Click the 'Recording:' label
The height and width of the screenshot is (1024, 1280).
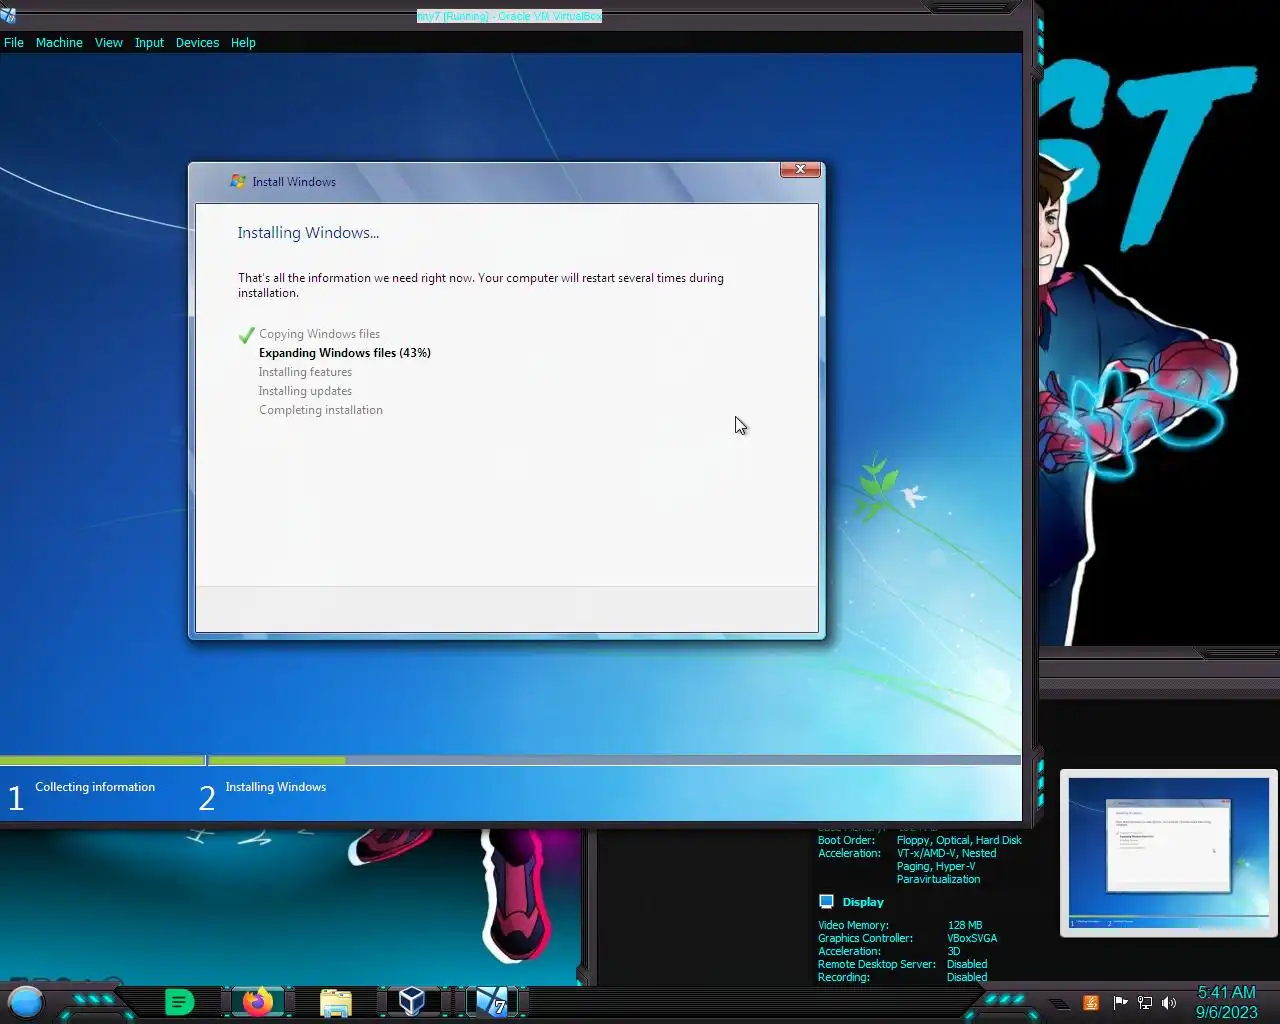[844, 977]
